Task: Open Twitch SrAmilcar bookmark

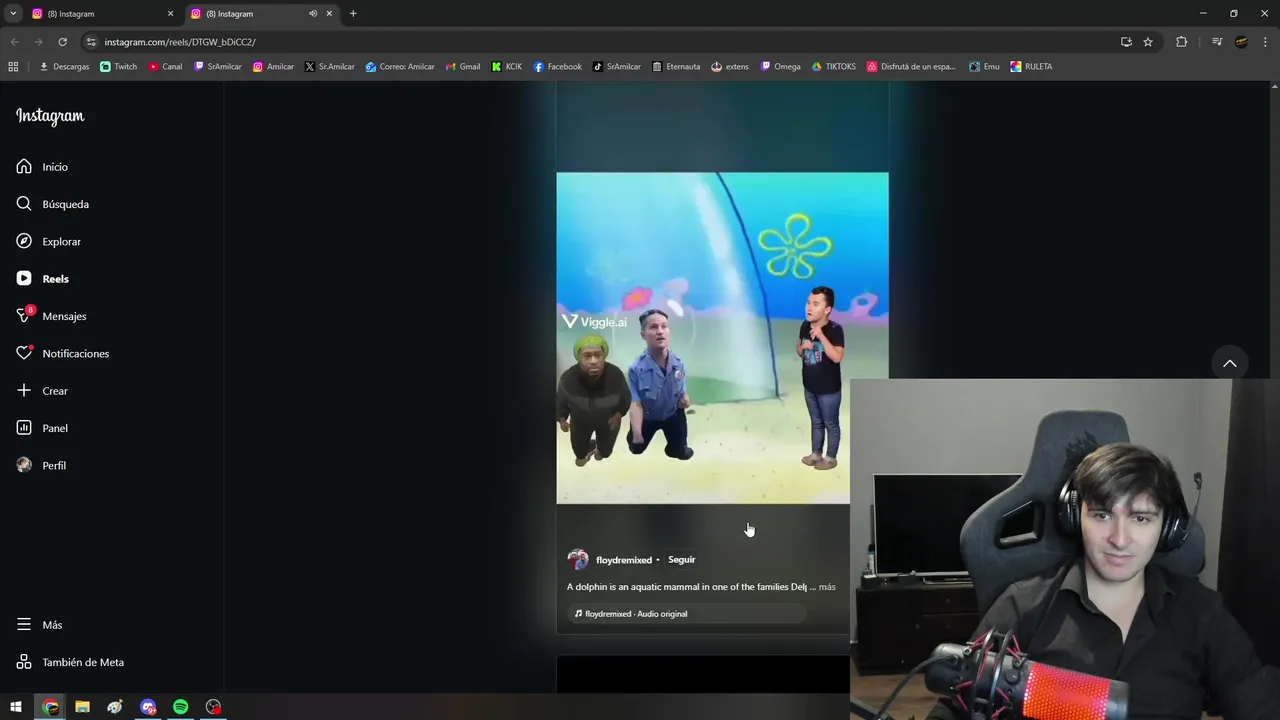Action: point(218,67)
